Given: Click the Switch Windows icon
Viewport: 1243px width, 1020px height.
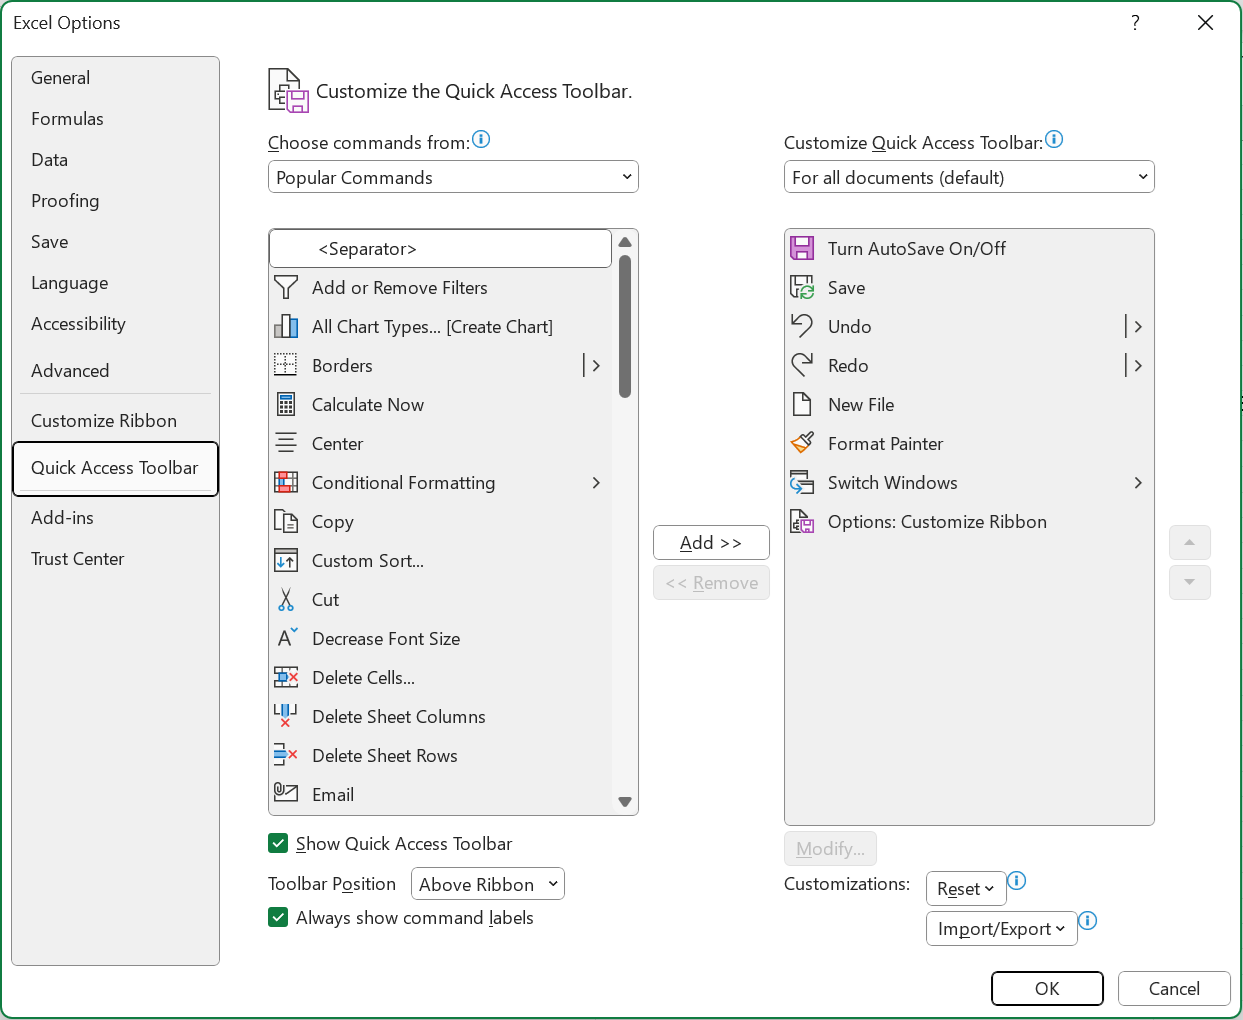Looking at the screenshot, I should (x=802, y=483).
